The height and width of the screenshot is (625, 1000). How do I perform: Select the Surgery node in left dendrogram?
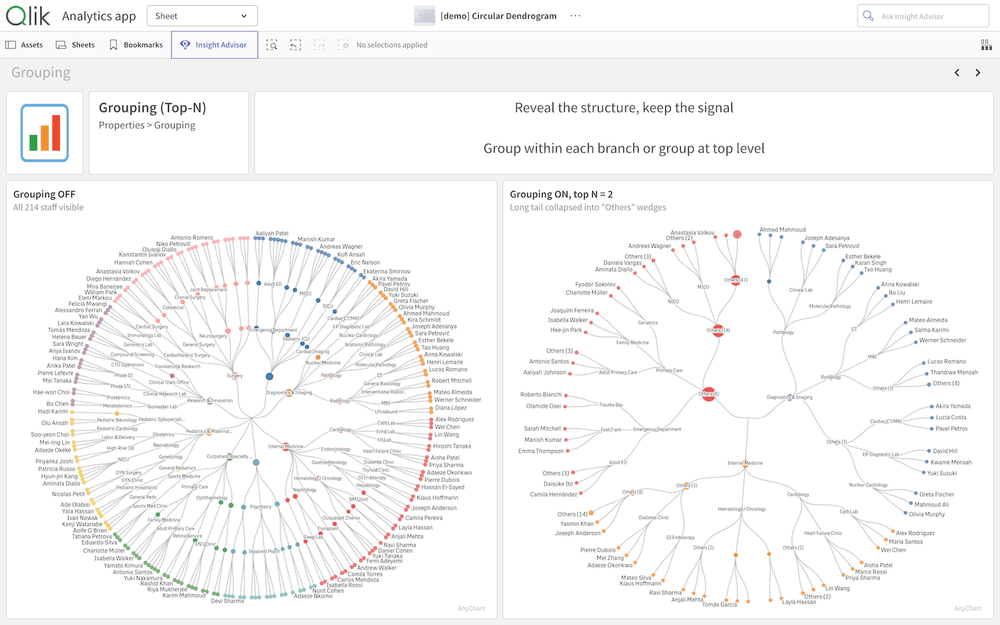pyautogui.click(x=235, y=376)
